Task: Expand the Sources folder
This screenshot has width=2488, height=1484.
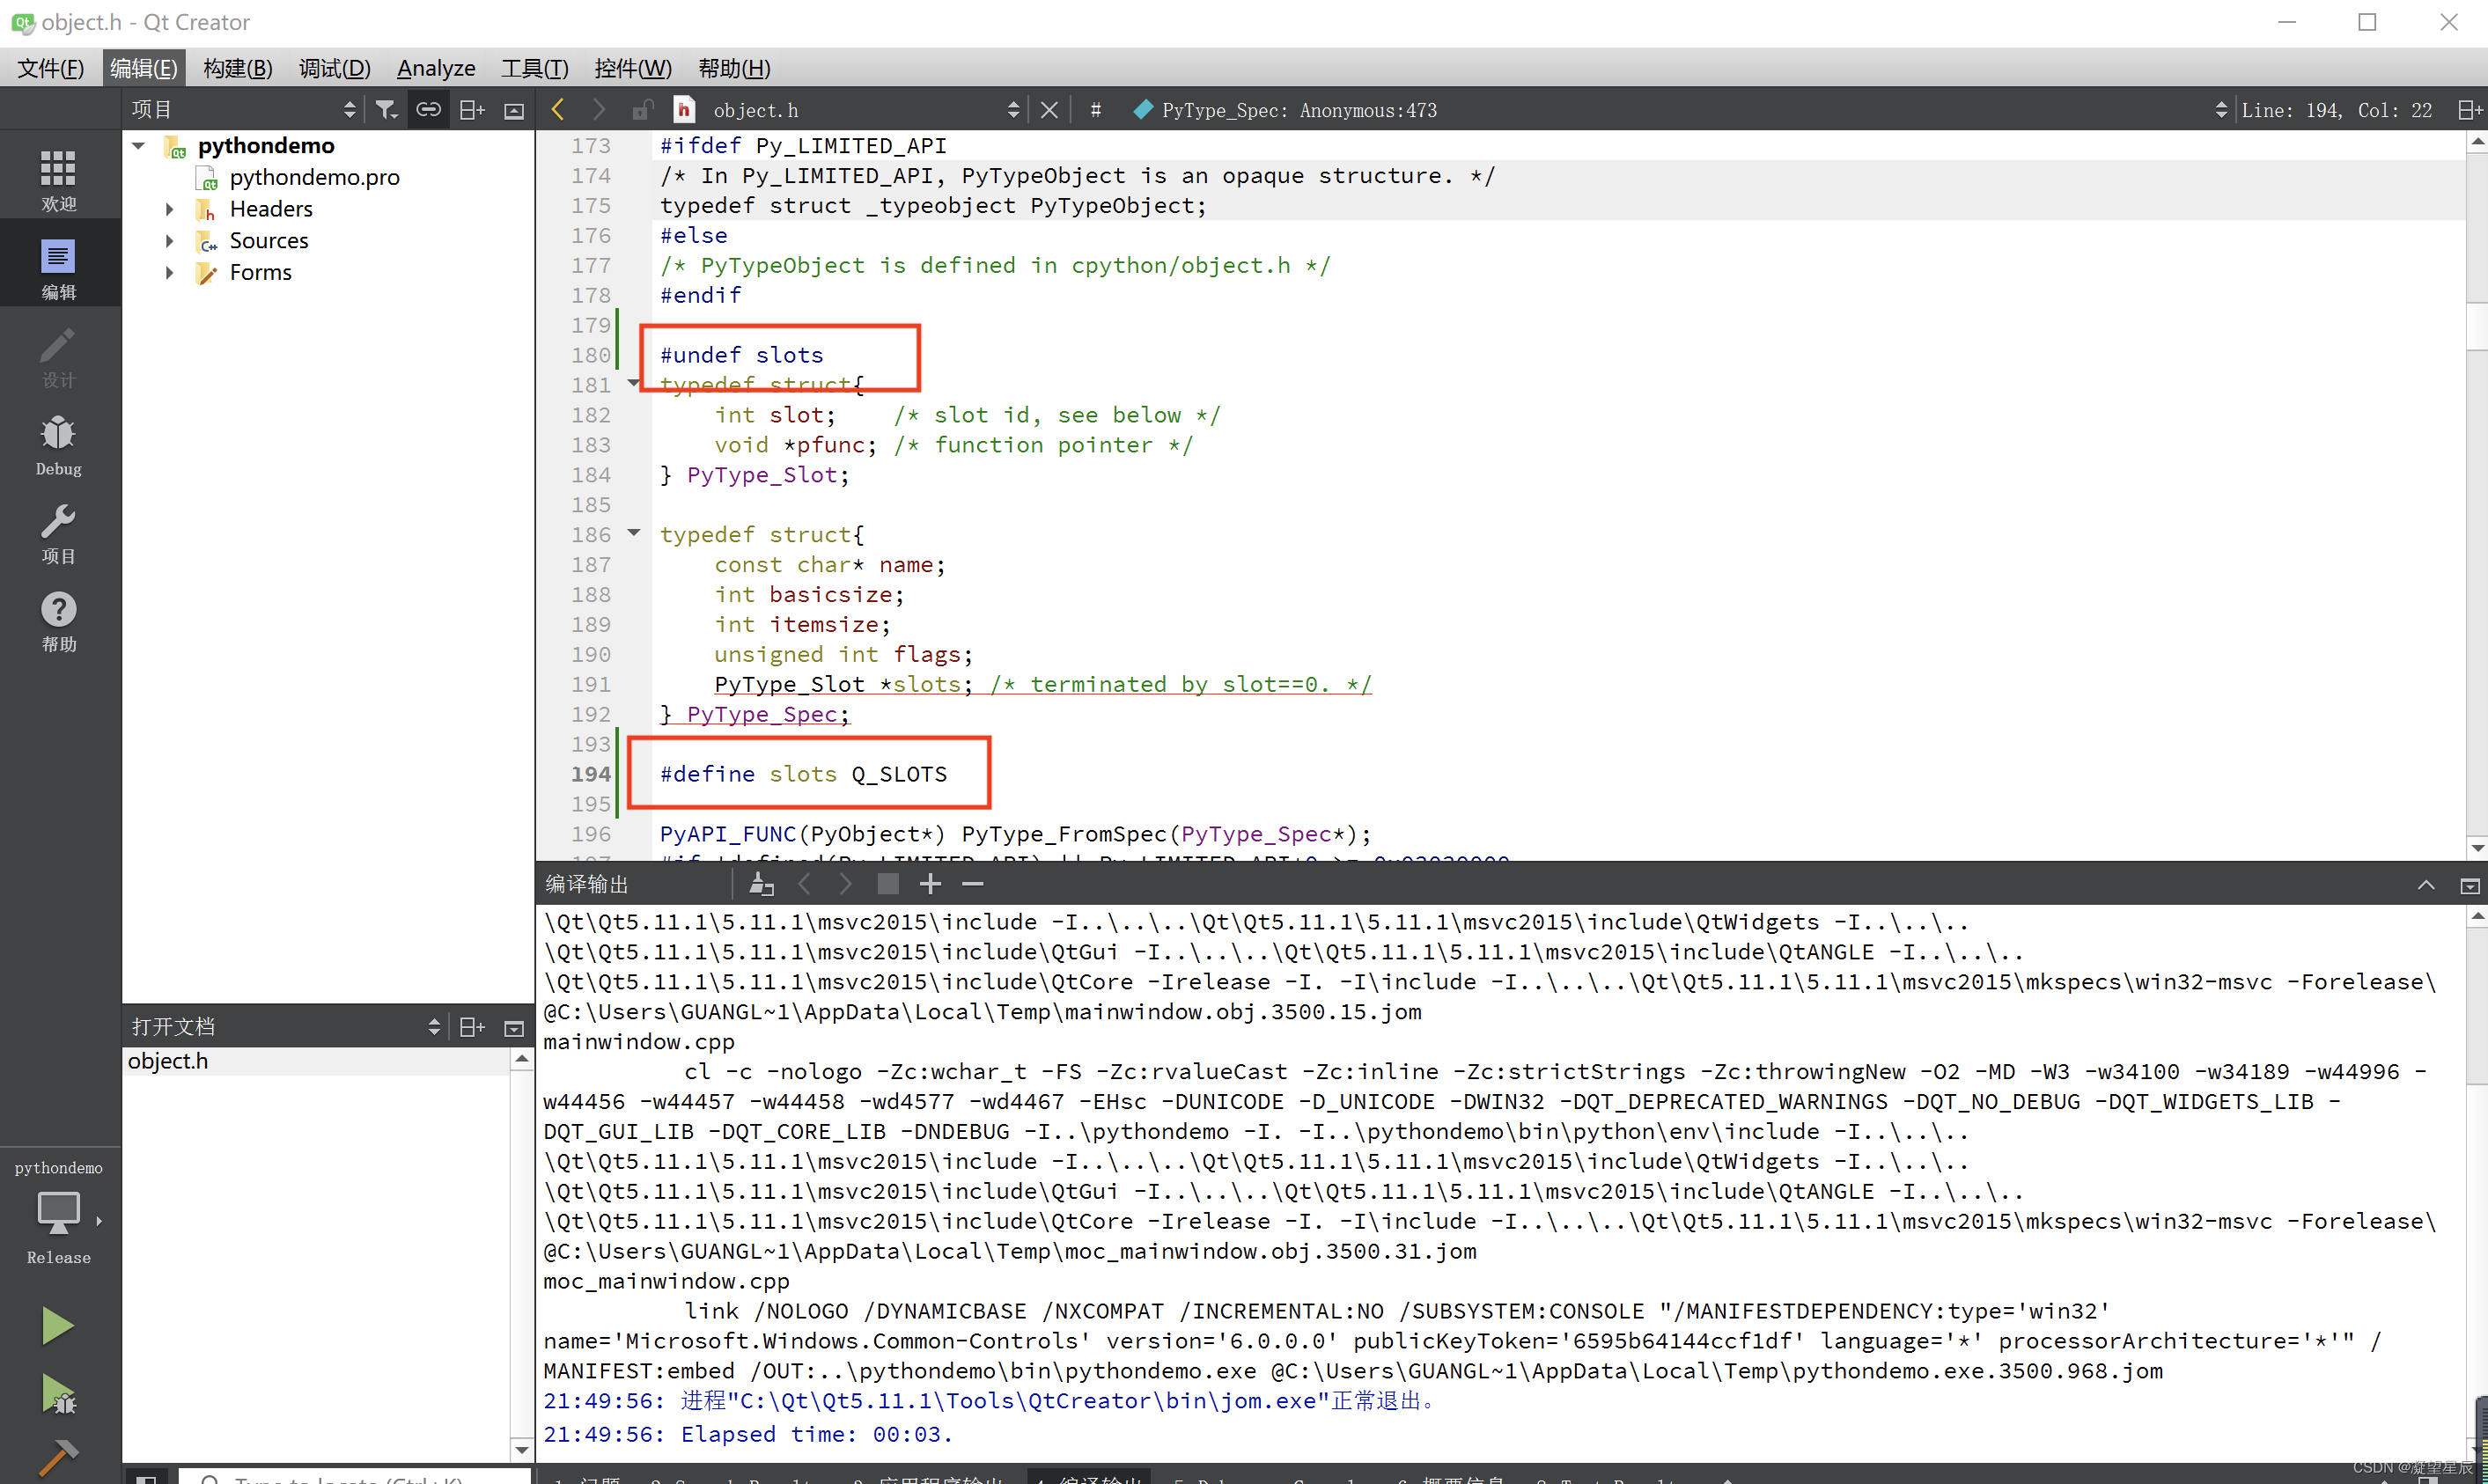Action: [x=169, y=241]
